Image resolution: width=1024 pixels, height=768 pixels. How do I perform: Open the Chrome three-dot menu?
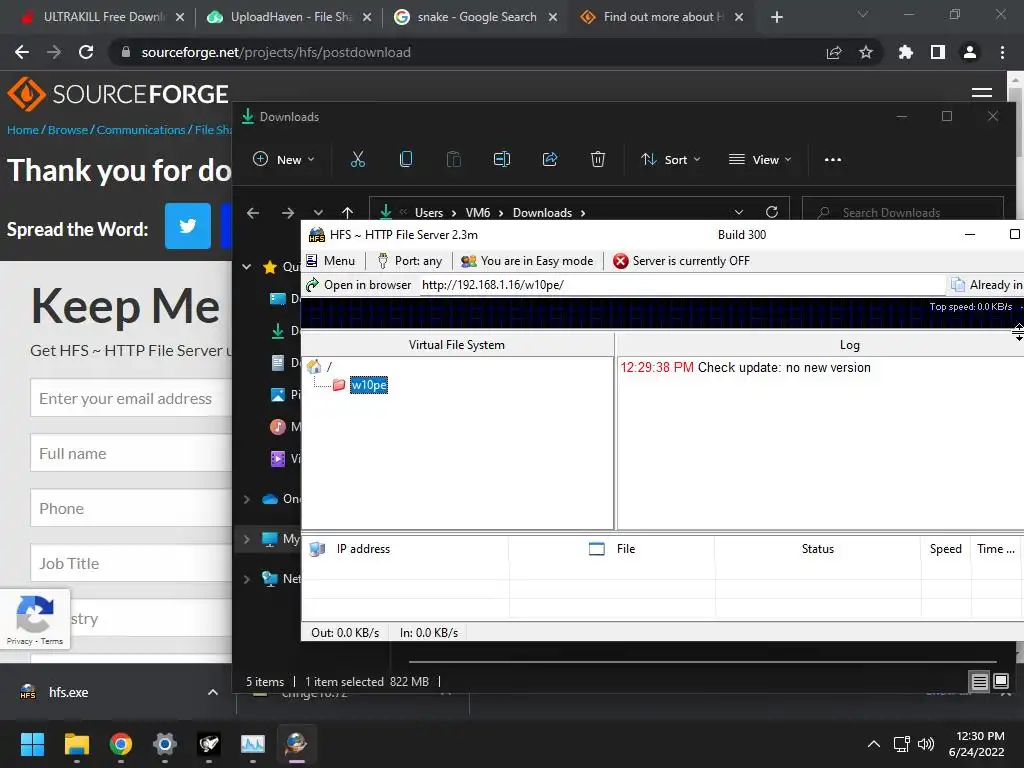(1002, 52)
